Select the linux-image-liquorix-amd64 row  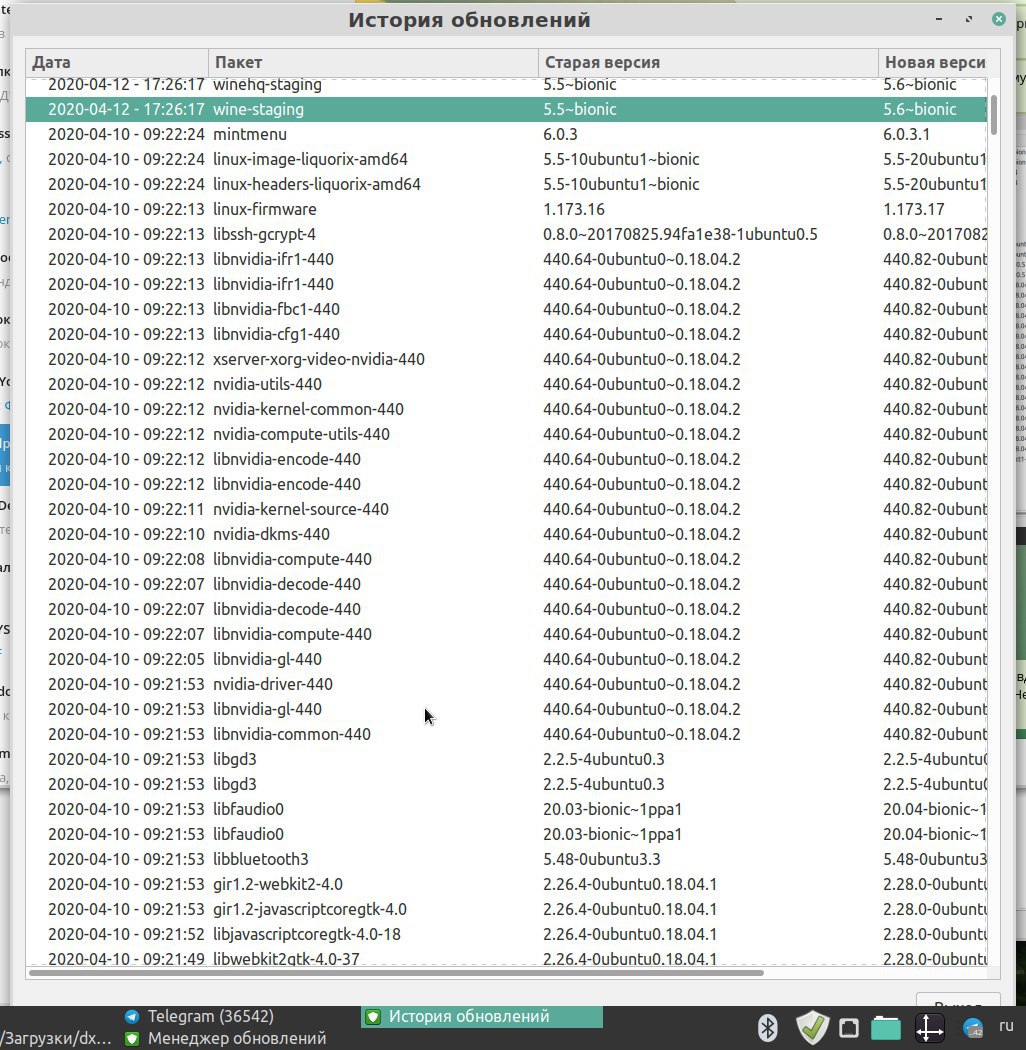tap(506, 159)
